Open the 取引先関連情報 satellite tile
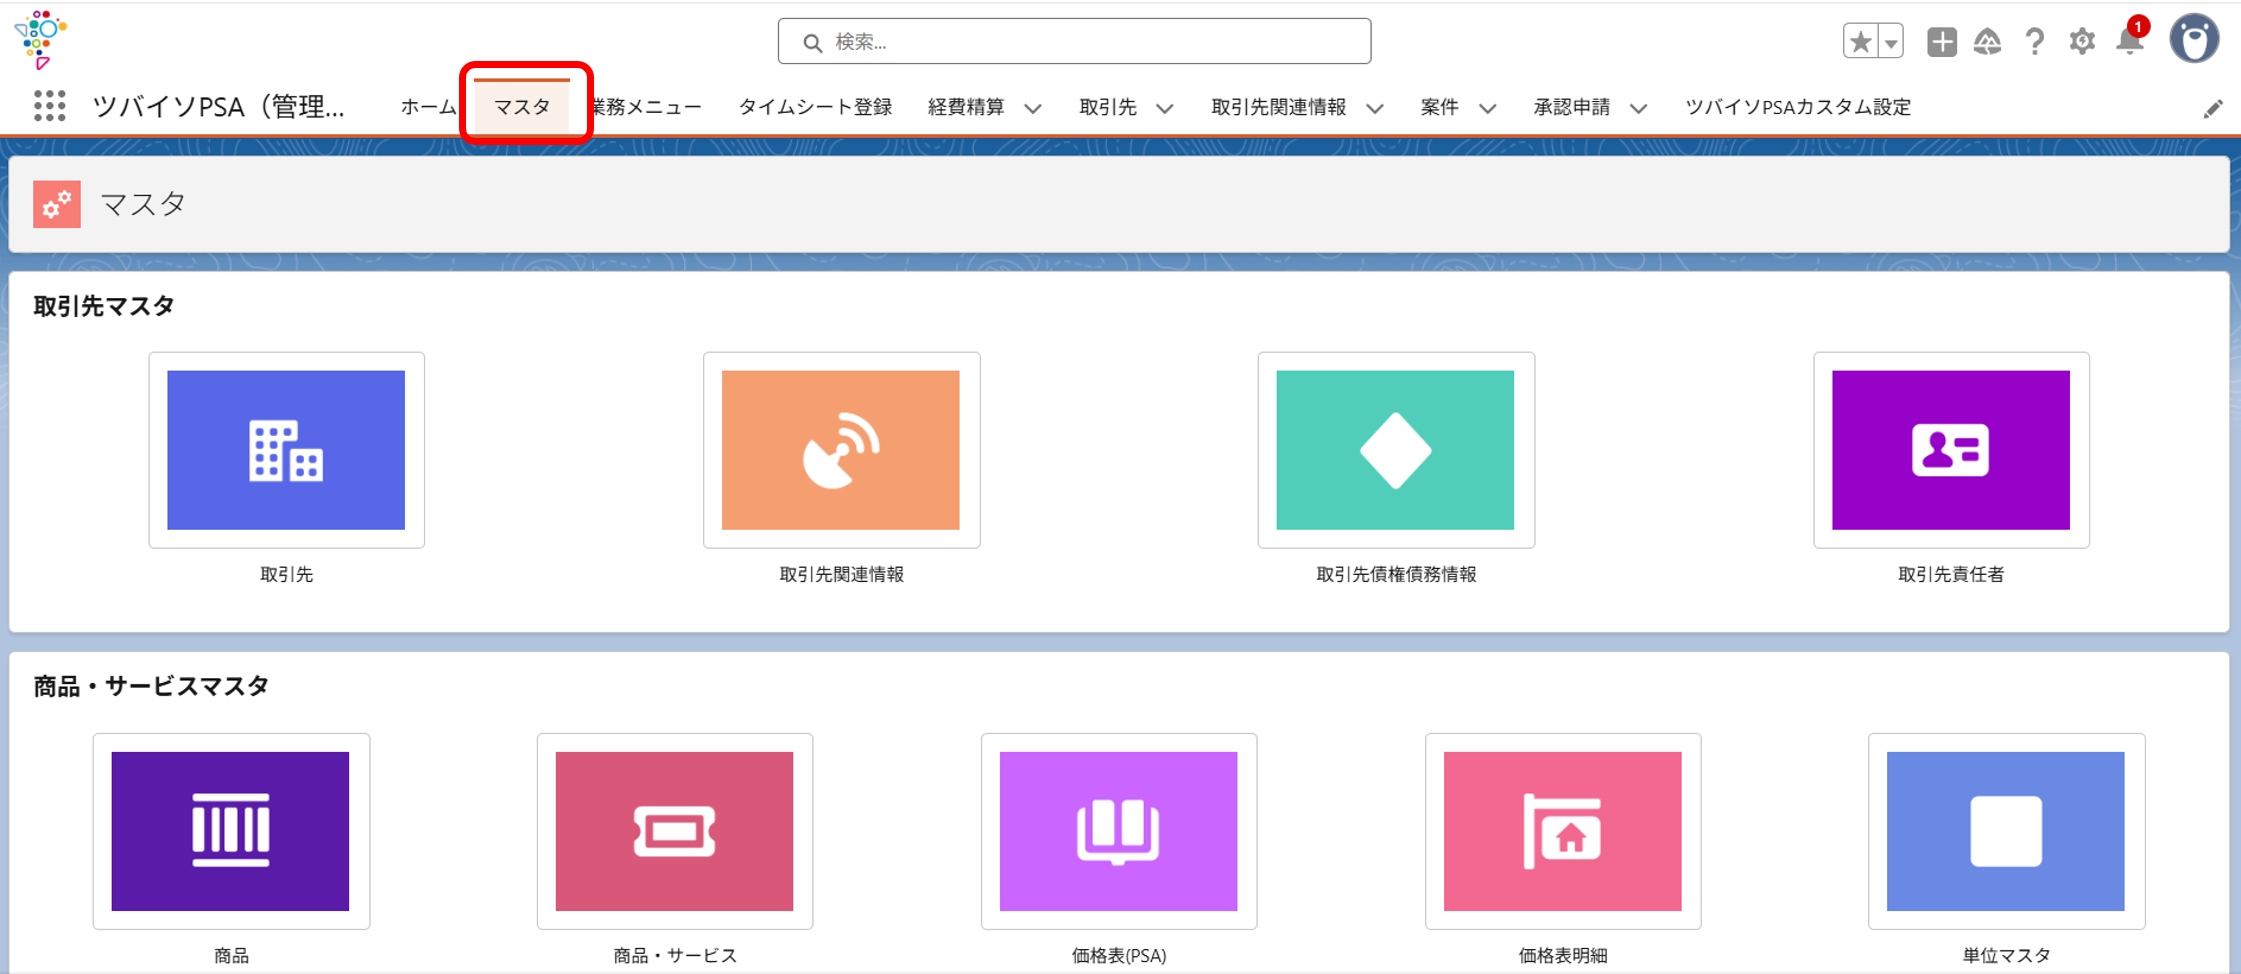This screenshot has height=974, width=2241. tap(841, 450)
